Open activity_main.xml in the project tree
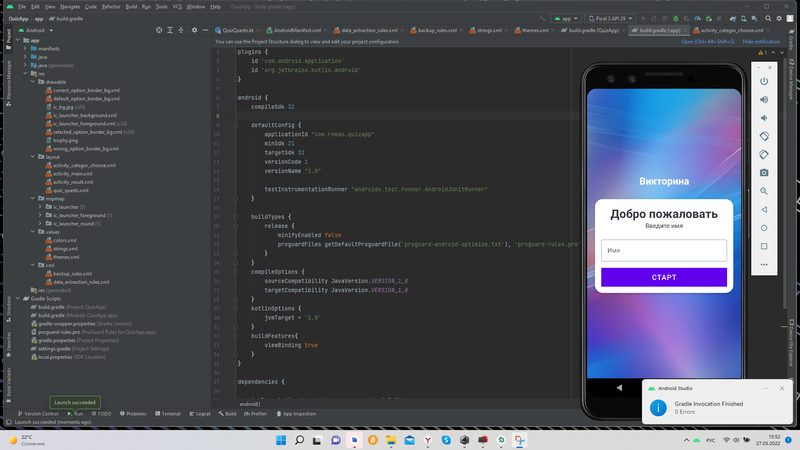This screenshot has width=800, height=450. point(73,174)
